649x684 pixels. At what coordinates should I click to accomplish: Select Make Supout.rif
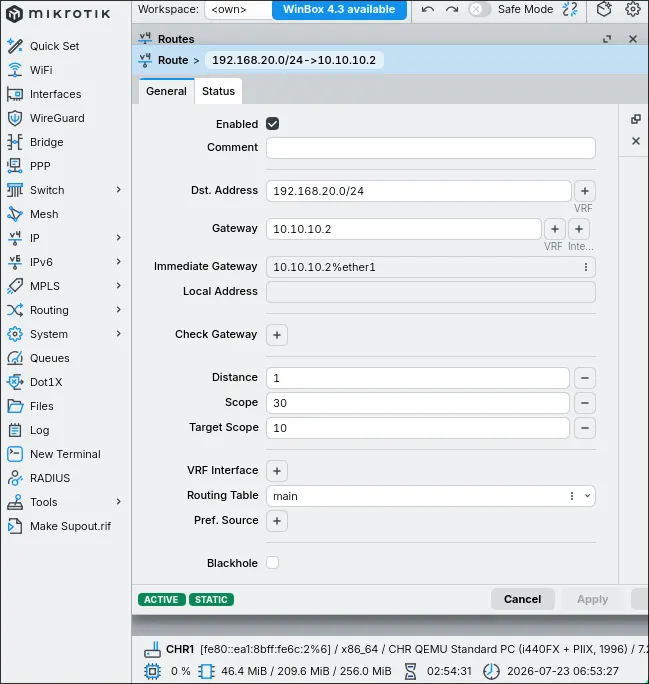pyautogui.click(x=70, y=526)
